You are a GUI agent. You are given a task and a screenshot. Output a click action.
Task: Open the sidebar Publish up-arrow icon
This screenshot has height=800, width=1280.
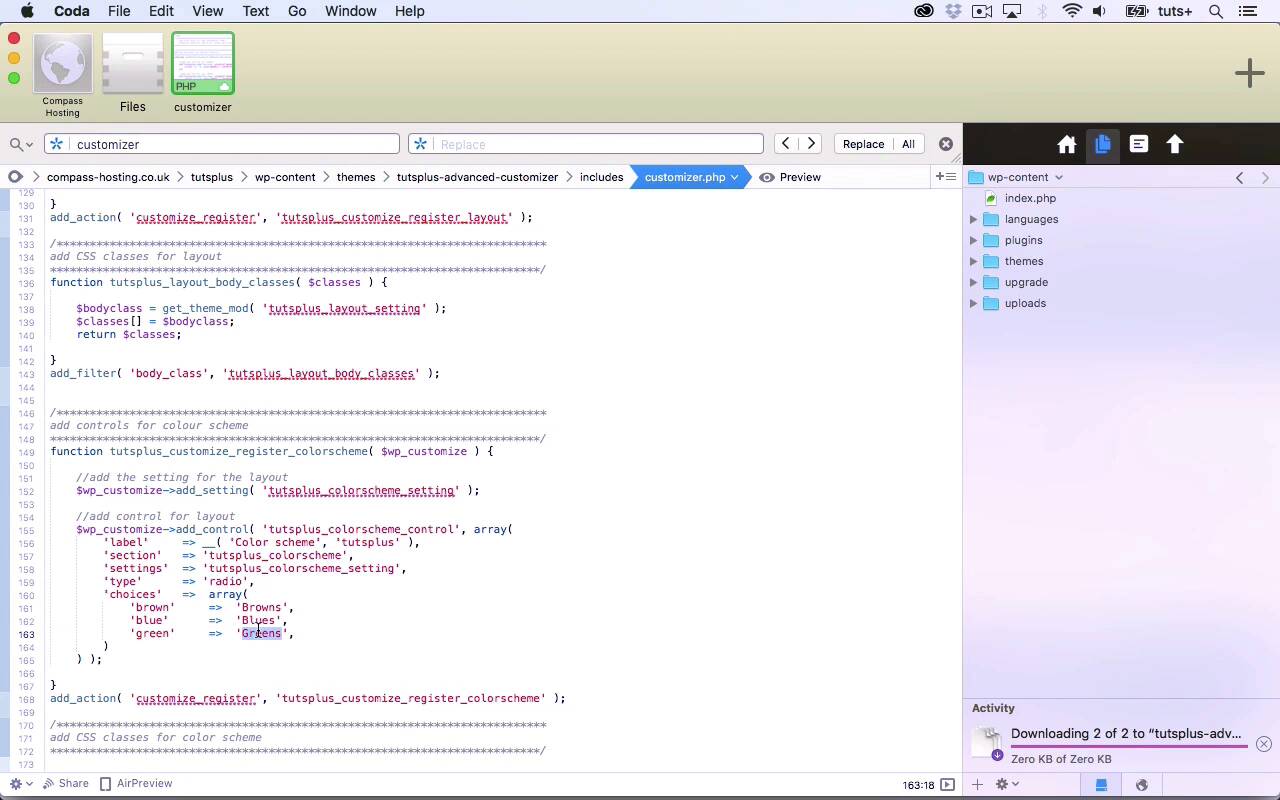[x=1175, y=145]
